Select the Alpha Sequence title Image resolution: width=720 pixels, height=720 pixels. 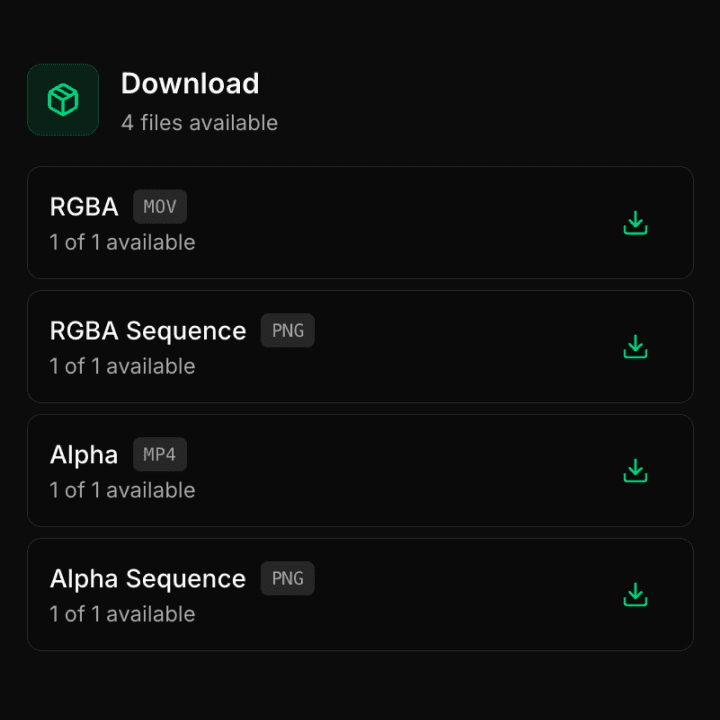click(x=148, y=579)
